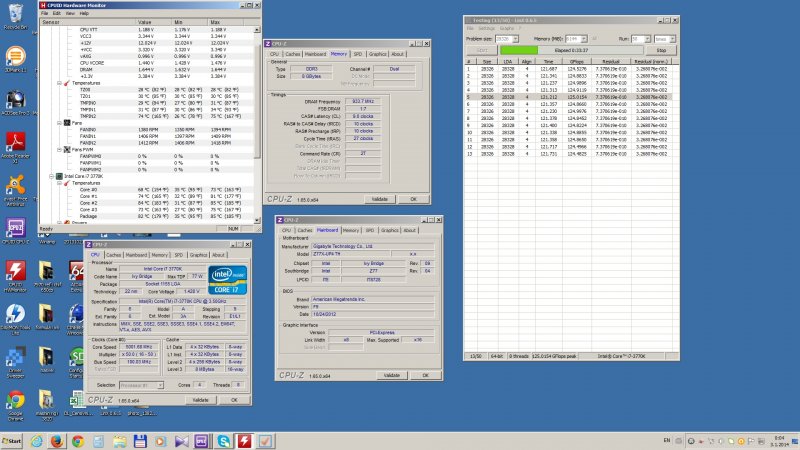800x450 pixels.
Task: Open the times unit dropdown in LinX
Action: [672, 39]
